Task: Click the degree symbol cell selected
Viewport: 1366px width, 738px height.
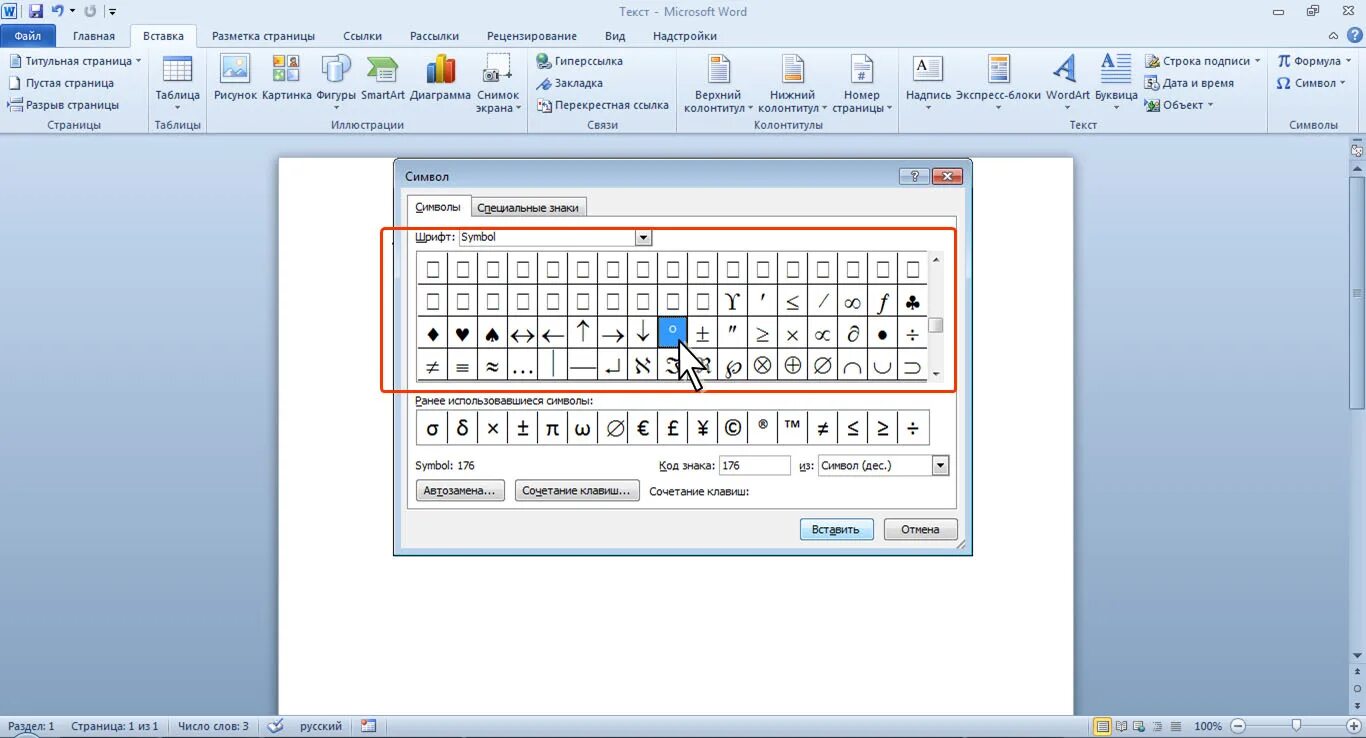Action: (x=672, y=334)
